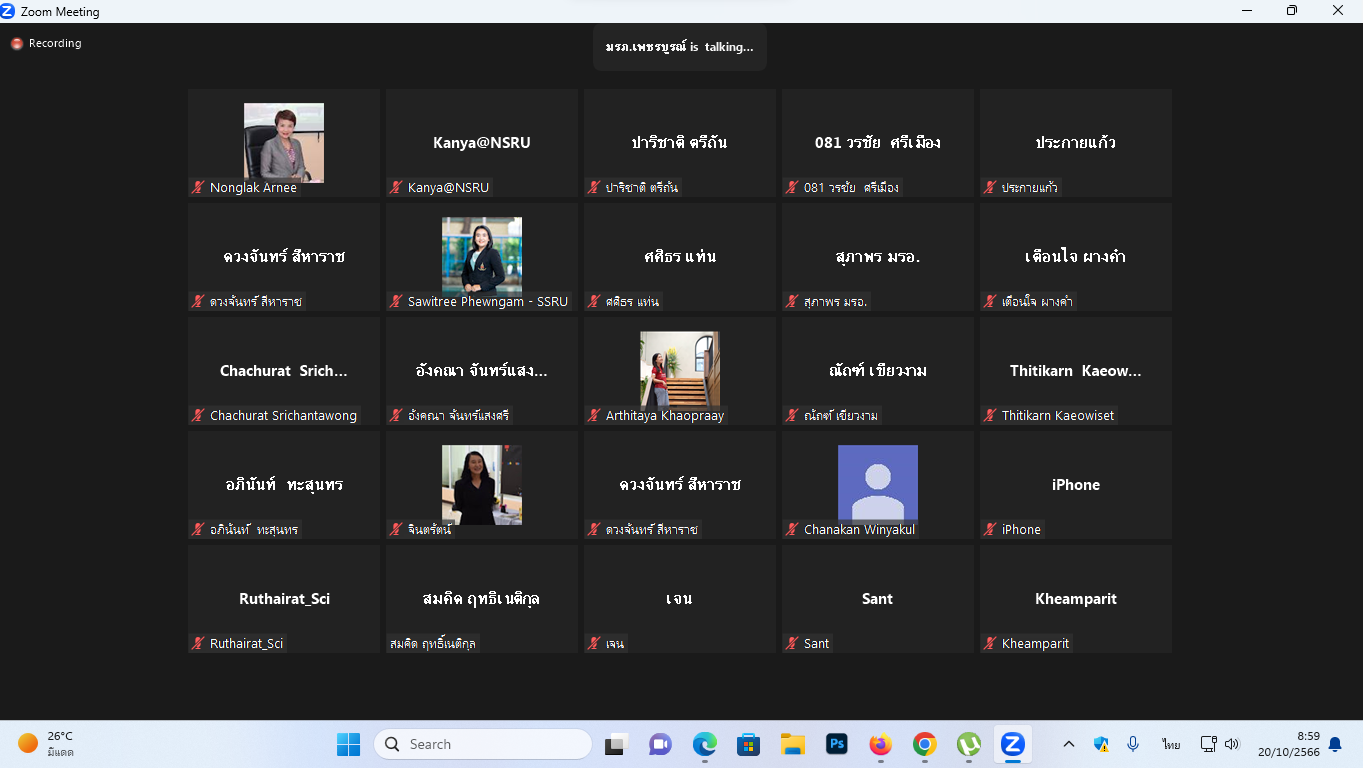Select Sawitree Phewngam - SSRU participant tile

(x=482, y=257)
